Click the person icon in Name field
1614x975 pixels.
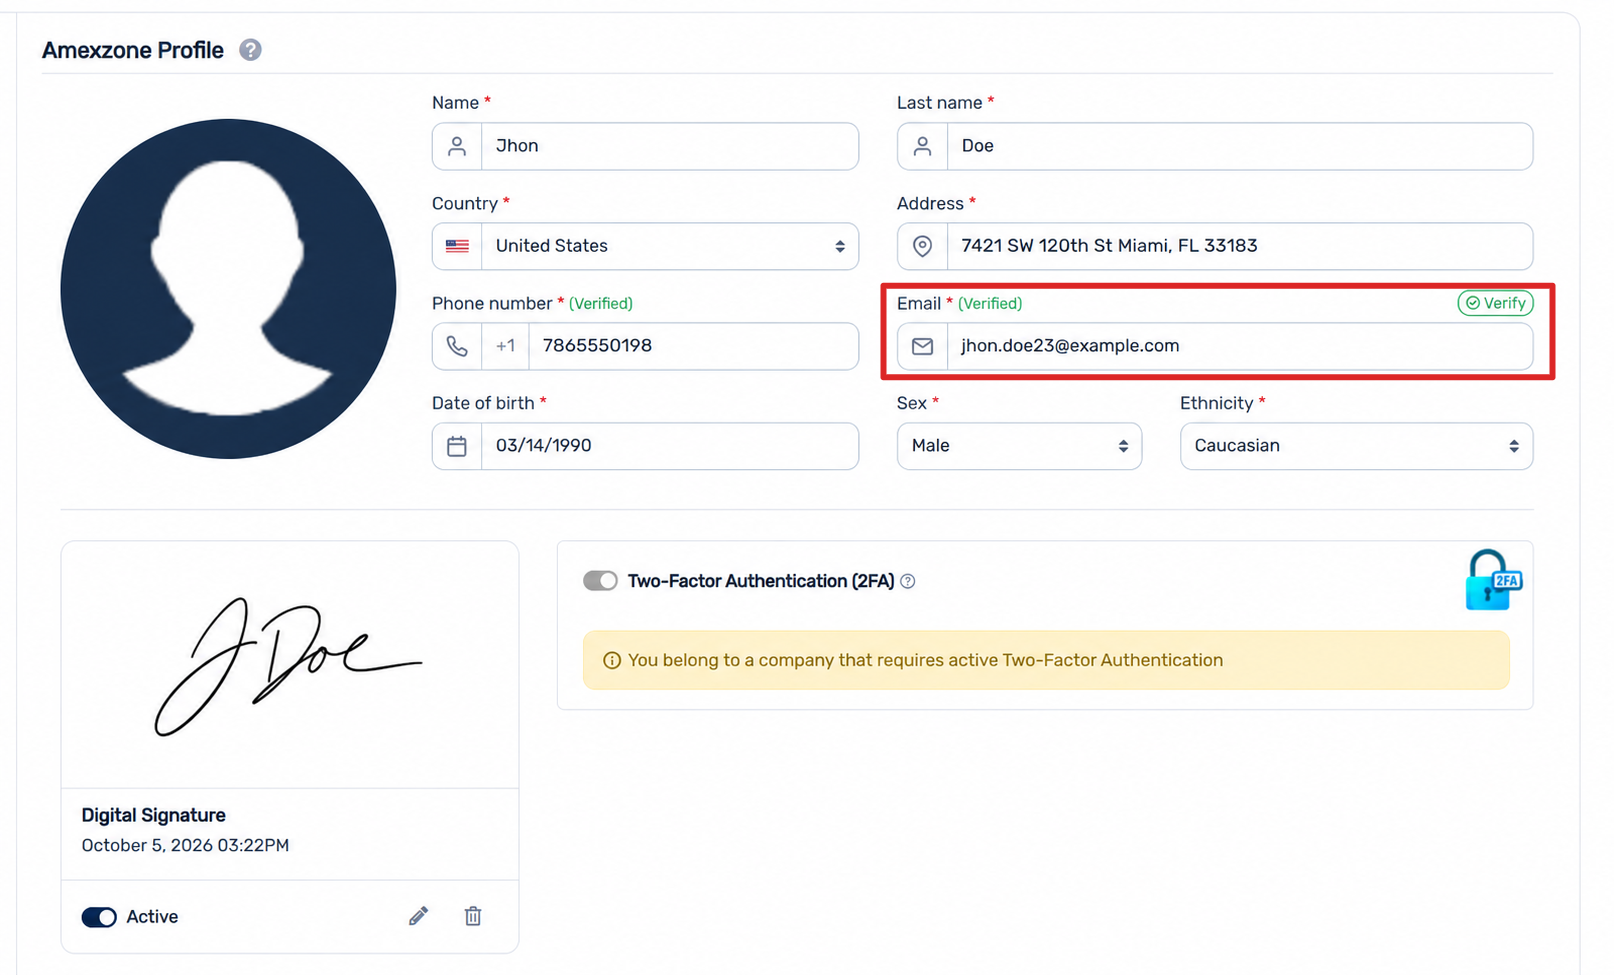point(457,146)
